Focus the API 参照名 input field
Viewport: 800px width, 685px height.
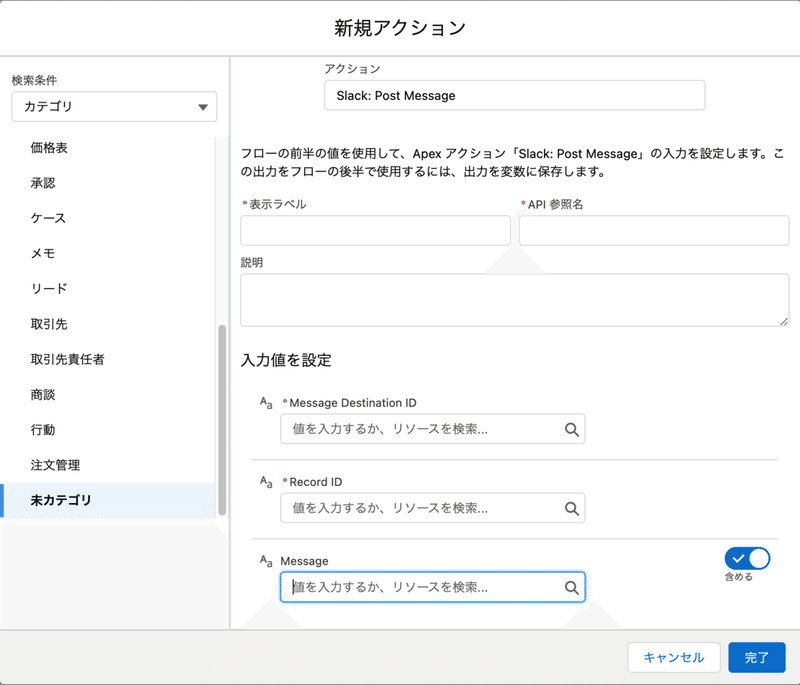click(654, 230)
